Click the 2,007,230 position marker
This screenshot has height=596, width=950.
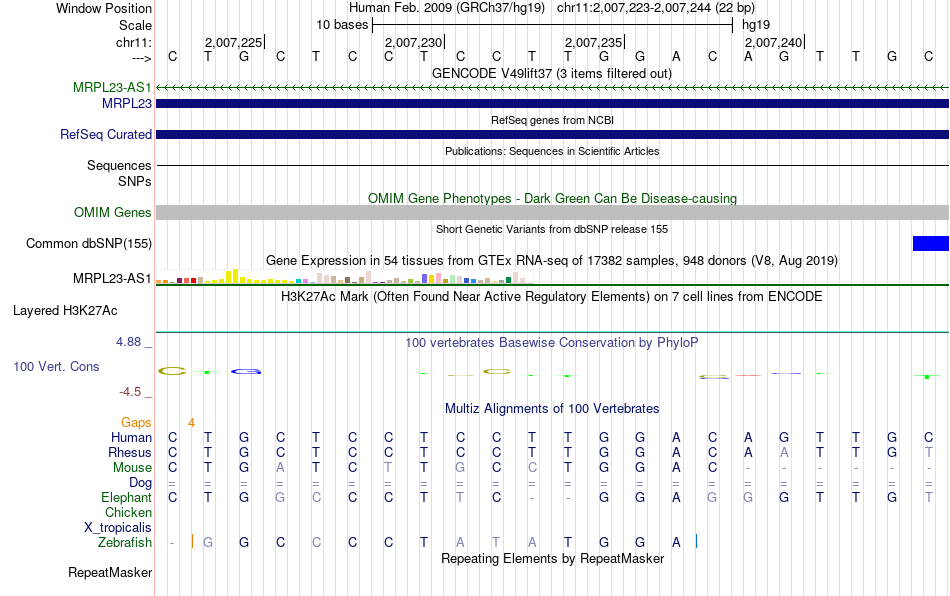coord(414,42)
